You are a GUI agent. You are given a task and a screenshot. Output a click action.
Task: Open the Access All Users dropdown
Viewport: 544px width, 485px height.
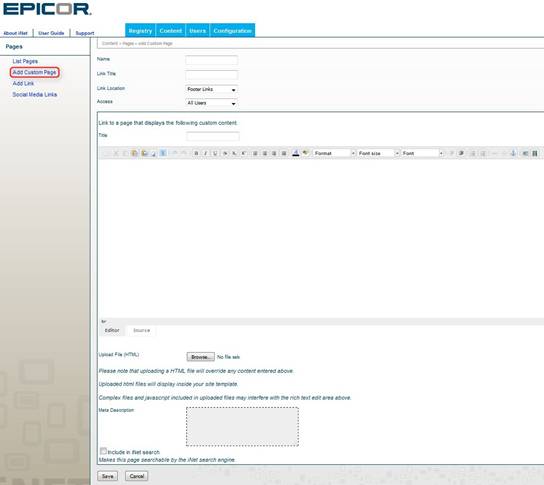pos(212,103)
